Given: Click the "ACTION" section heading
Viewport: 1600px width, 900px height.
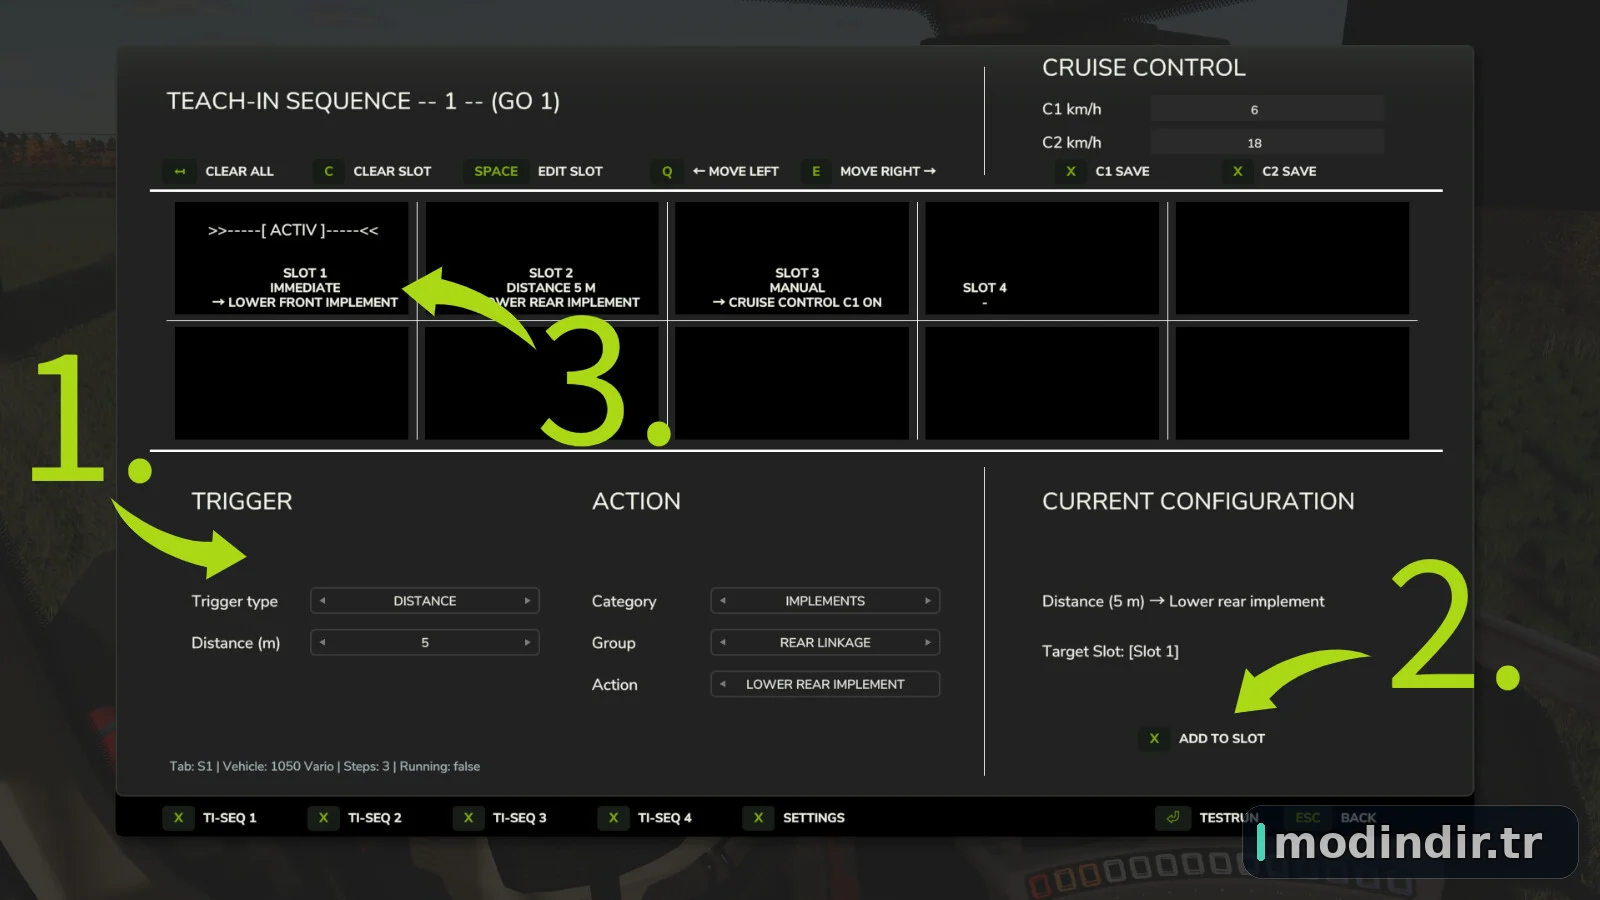Looking at the screenshot, I should point(636,501).
